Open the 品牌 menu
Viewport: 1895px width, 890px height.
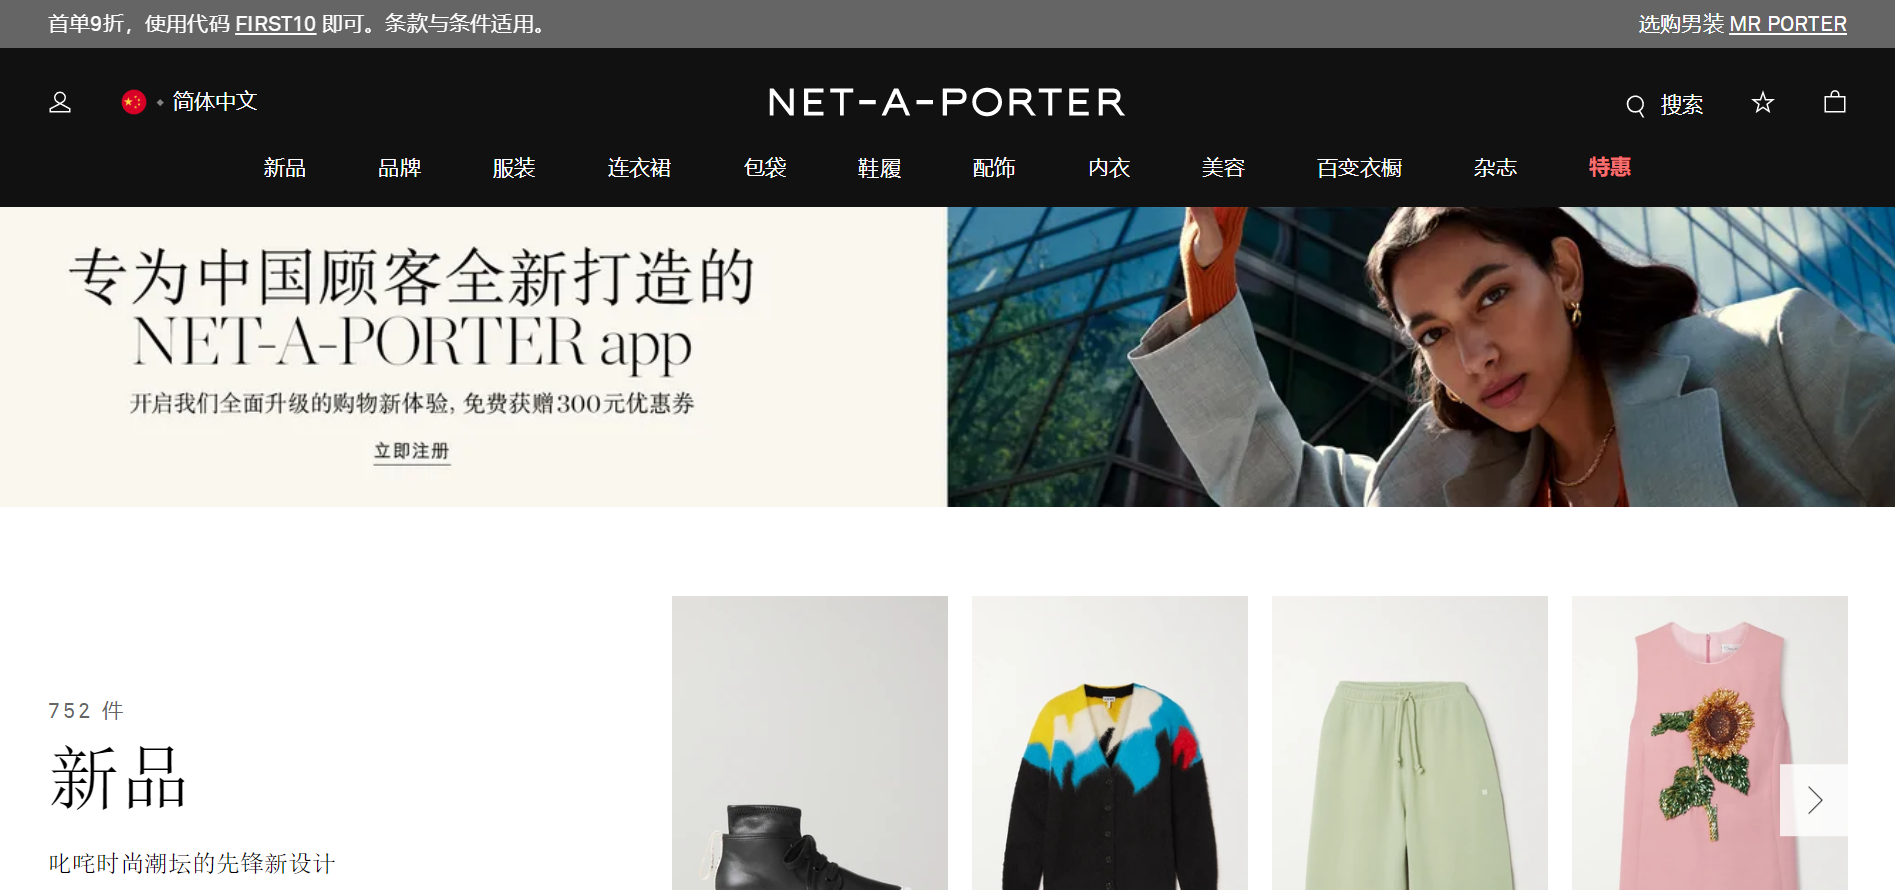point(399,168)
